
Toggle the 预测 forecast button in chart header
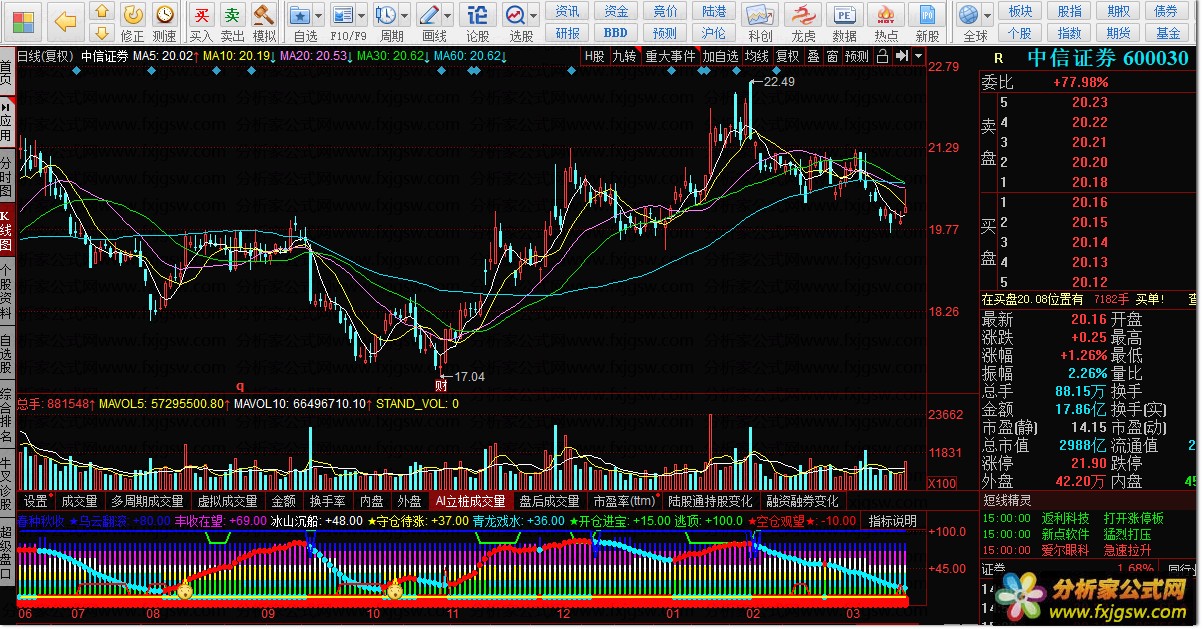[857, 56]
